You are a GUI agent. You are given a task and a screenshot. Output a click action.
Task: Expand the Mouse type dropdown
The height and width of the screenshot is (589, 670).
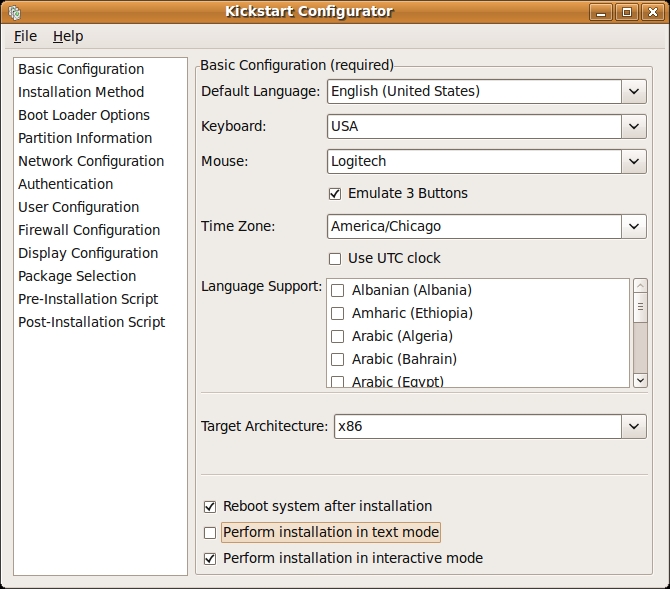pyautogui.click(x=634, y=161)
